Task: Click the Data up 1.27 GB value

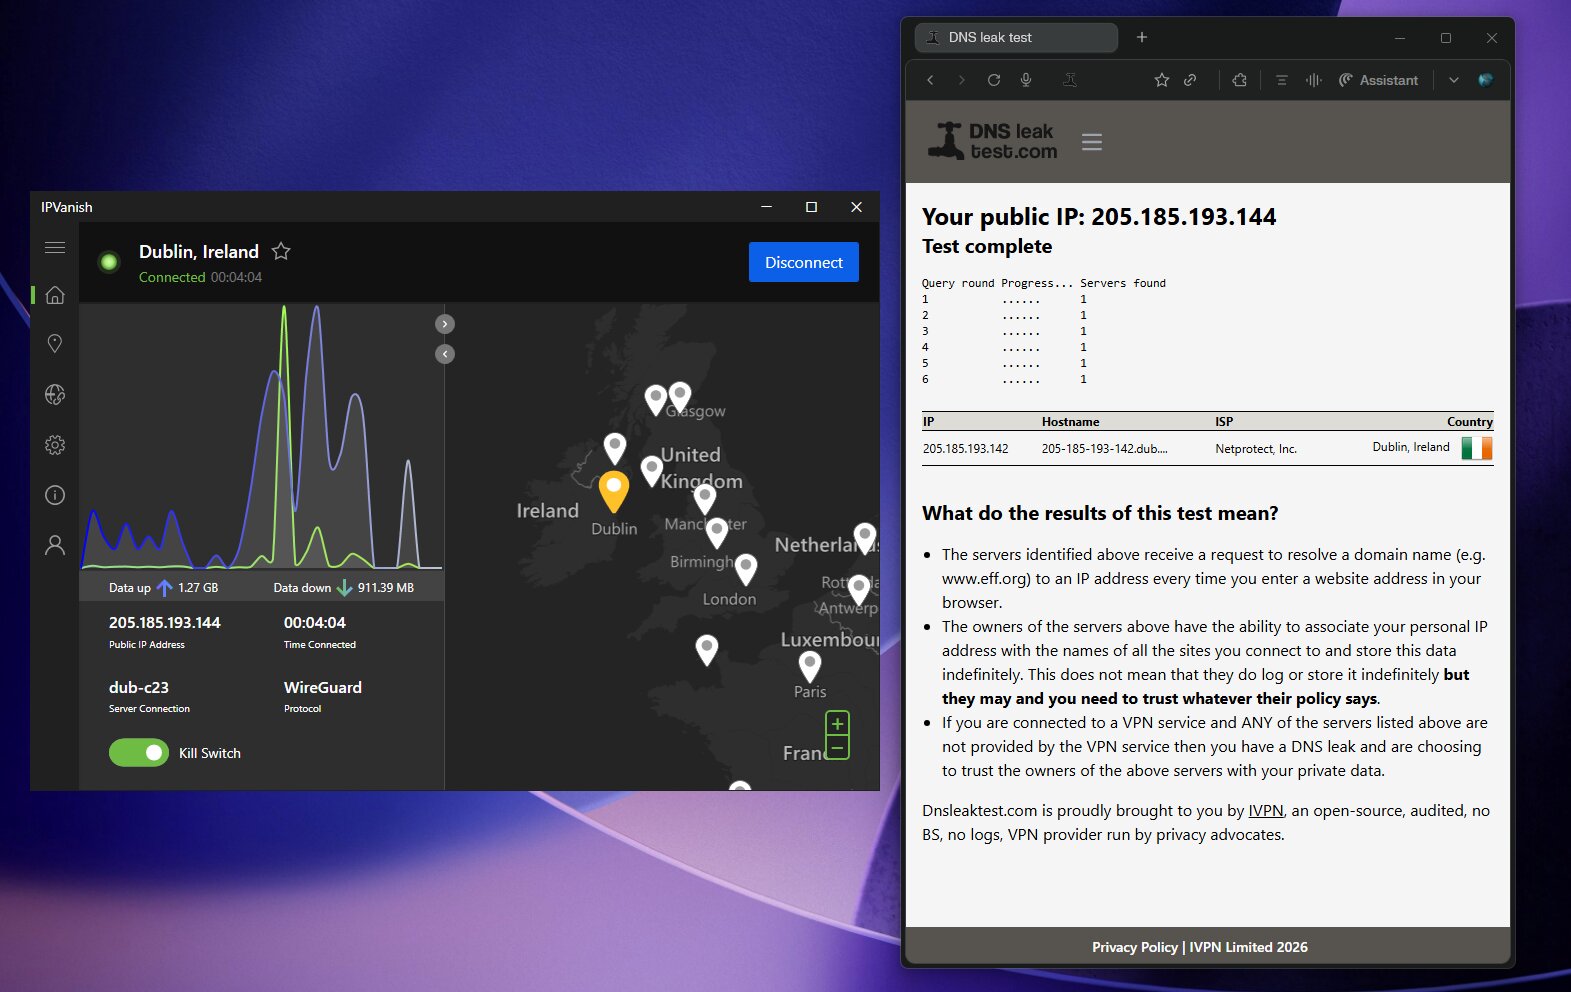Action: tap(198, 588)
